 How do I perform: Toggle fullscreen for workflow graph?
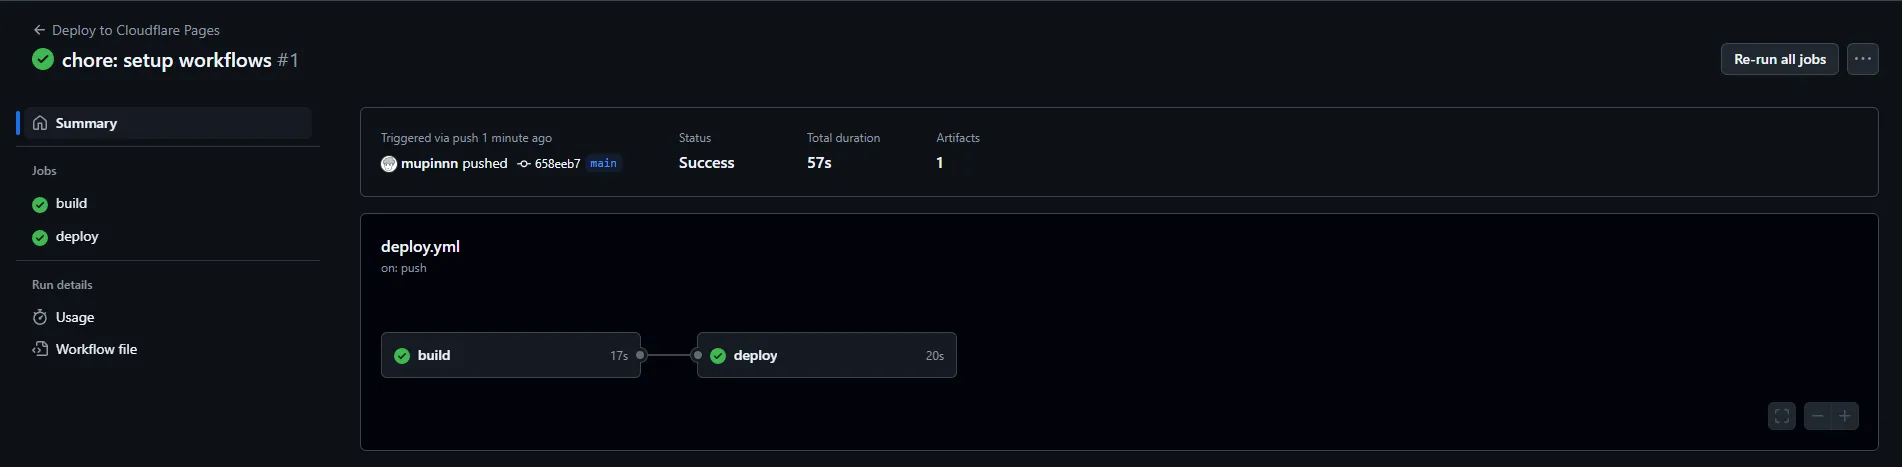(x=1782, y=416)
